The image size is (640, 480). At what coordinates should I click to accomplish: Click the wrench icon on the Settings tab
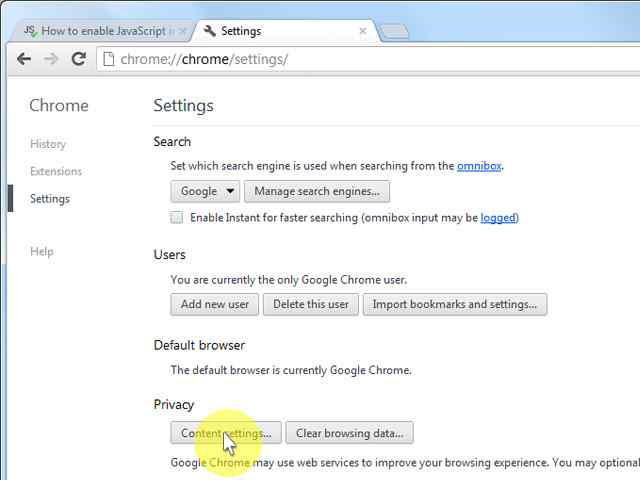pos(209,31)
